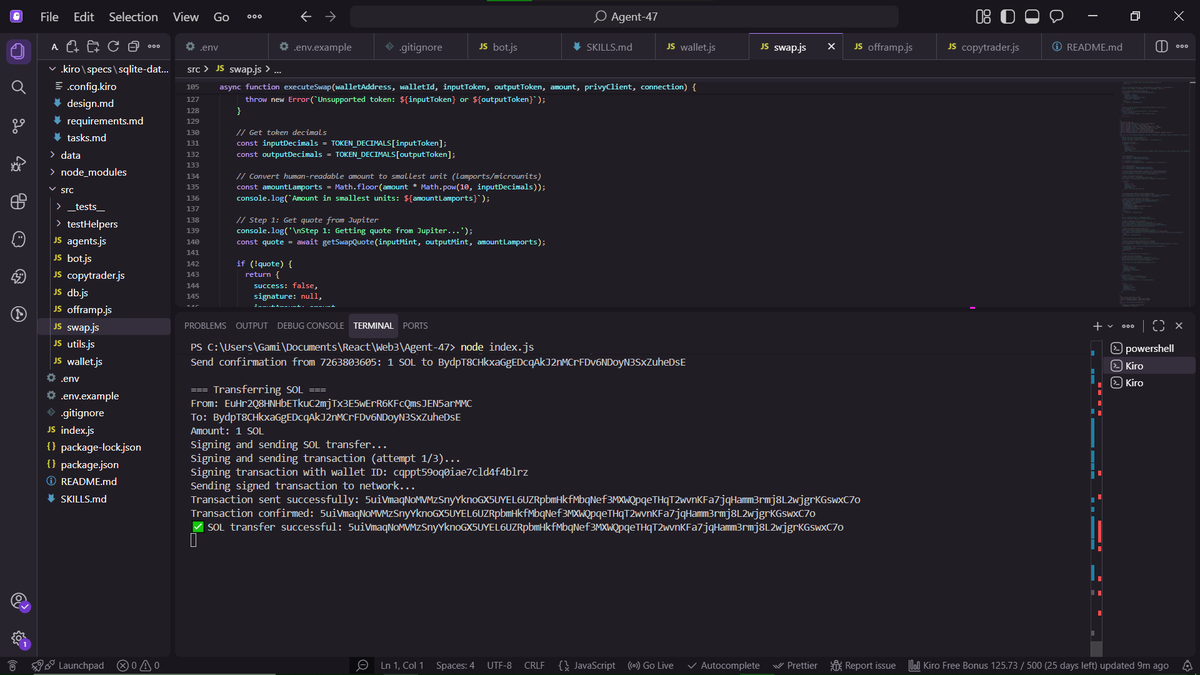The image size is (1200, 675).
Task: Go back using the left arrow
Action: pyautogui.click(x=306, y=17)
